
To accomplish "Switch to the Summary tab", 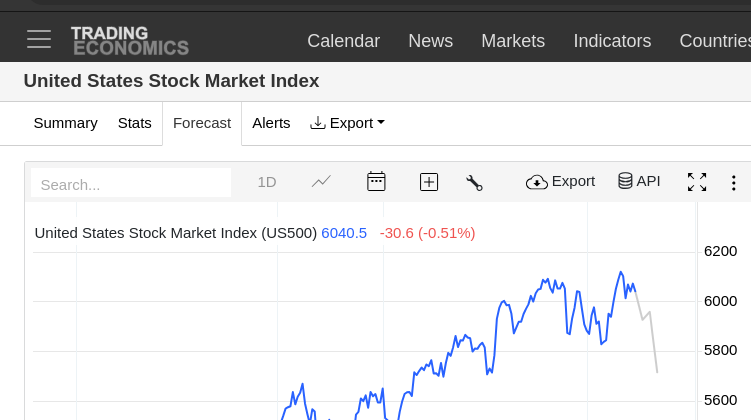I will point(65,123).
